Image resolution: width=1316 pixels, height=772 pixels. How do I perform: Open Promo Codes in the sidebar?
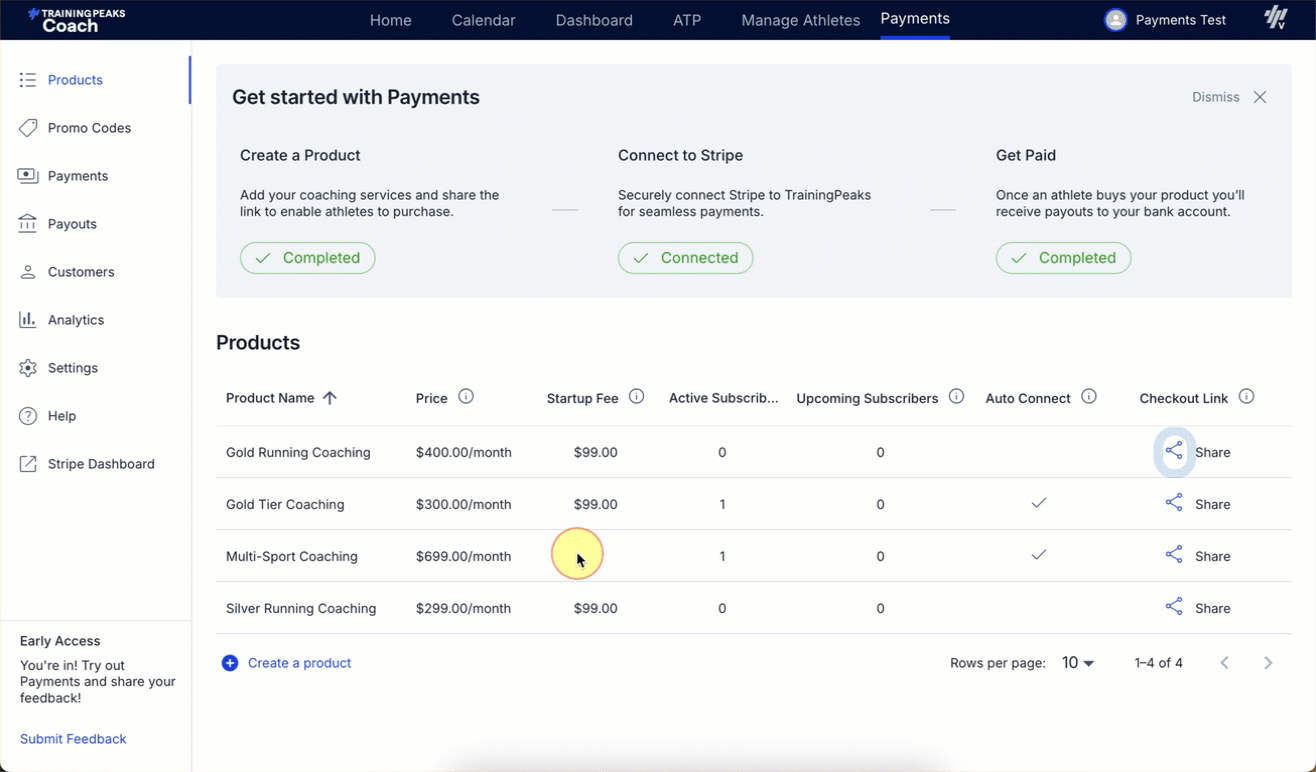pyautogui.click(x=90, y=128)
